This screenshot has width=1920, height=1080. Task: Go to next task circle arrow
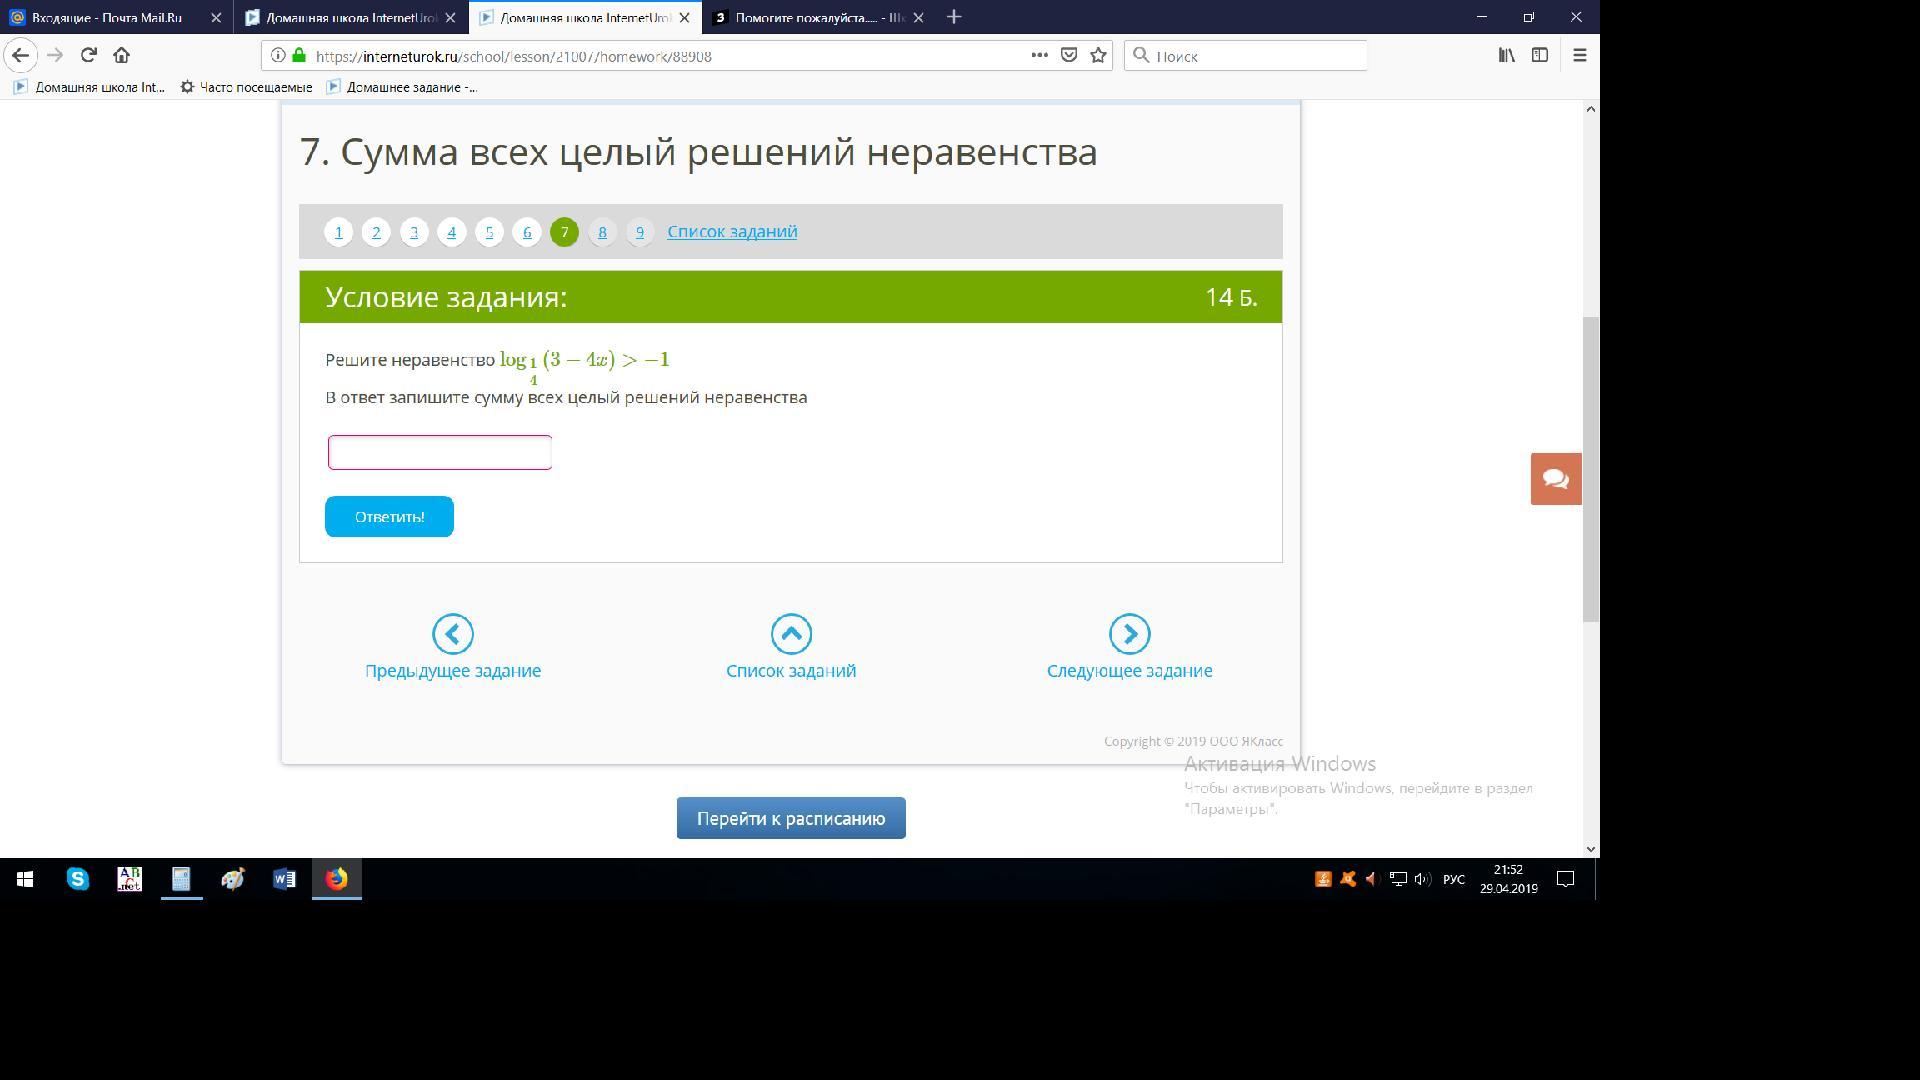1129,634
